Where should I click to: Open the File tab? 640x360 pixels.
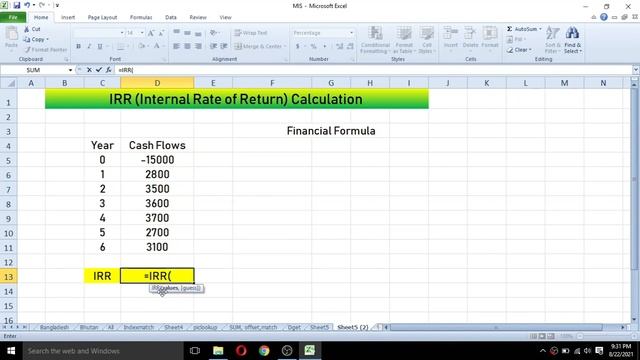click(13, 17)
